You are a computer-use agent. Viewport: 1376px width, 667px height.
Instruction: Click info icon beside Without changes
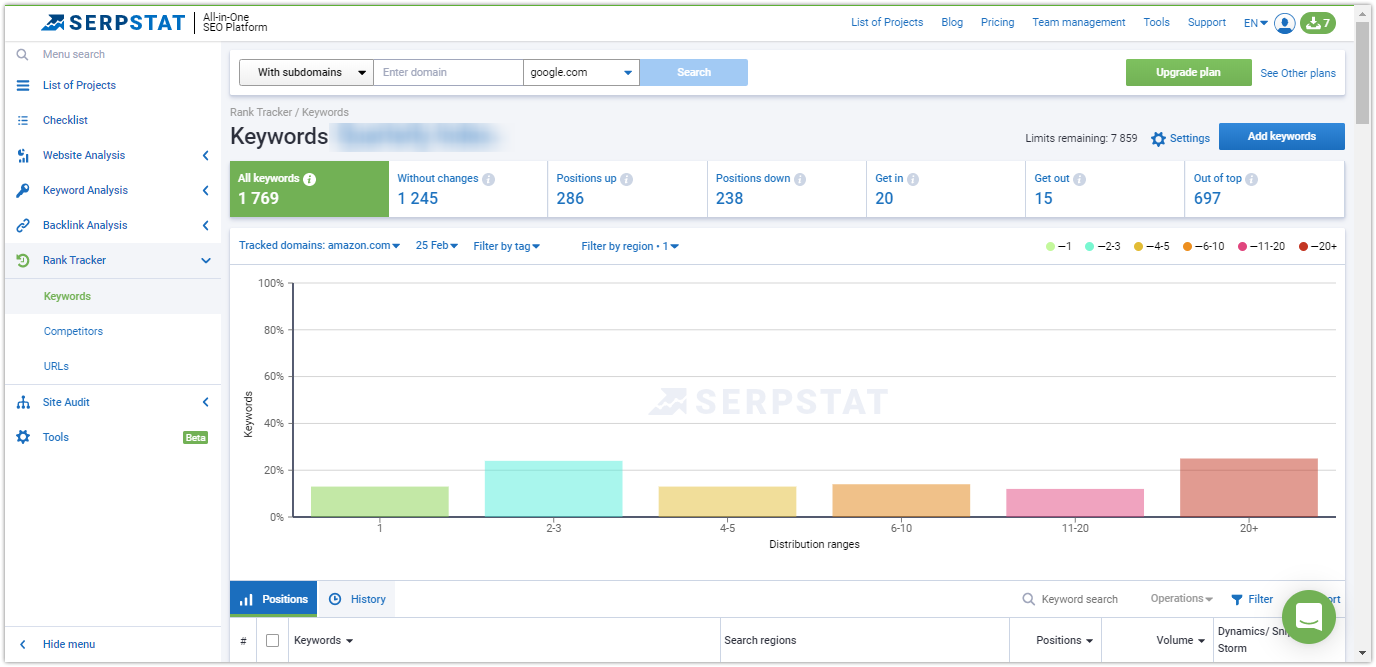pyautogui.click(x=488, y=179)
